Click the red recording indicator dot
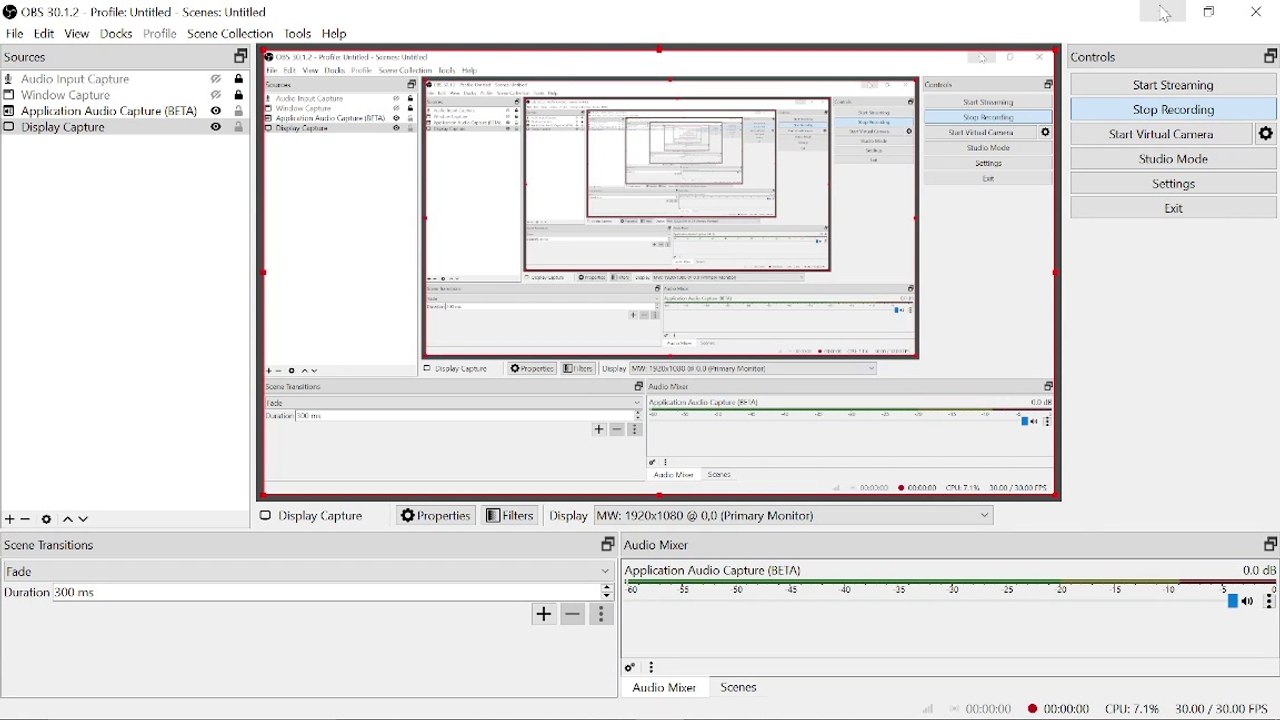Screen dimensions: 1280x720 click(x=1032, y=709)
